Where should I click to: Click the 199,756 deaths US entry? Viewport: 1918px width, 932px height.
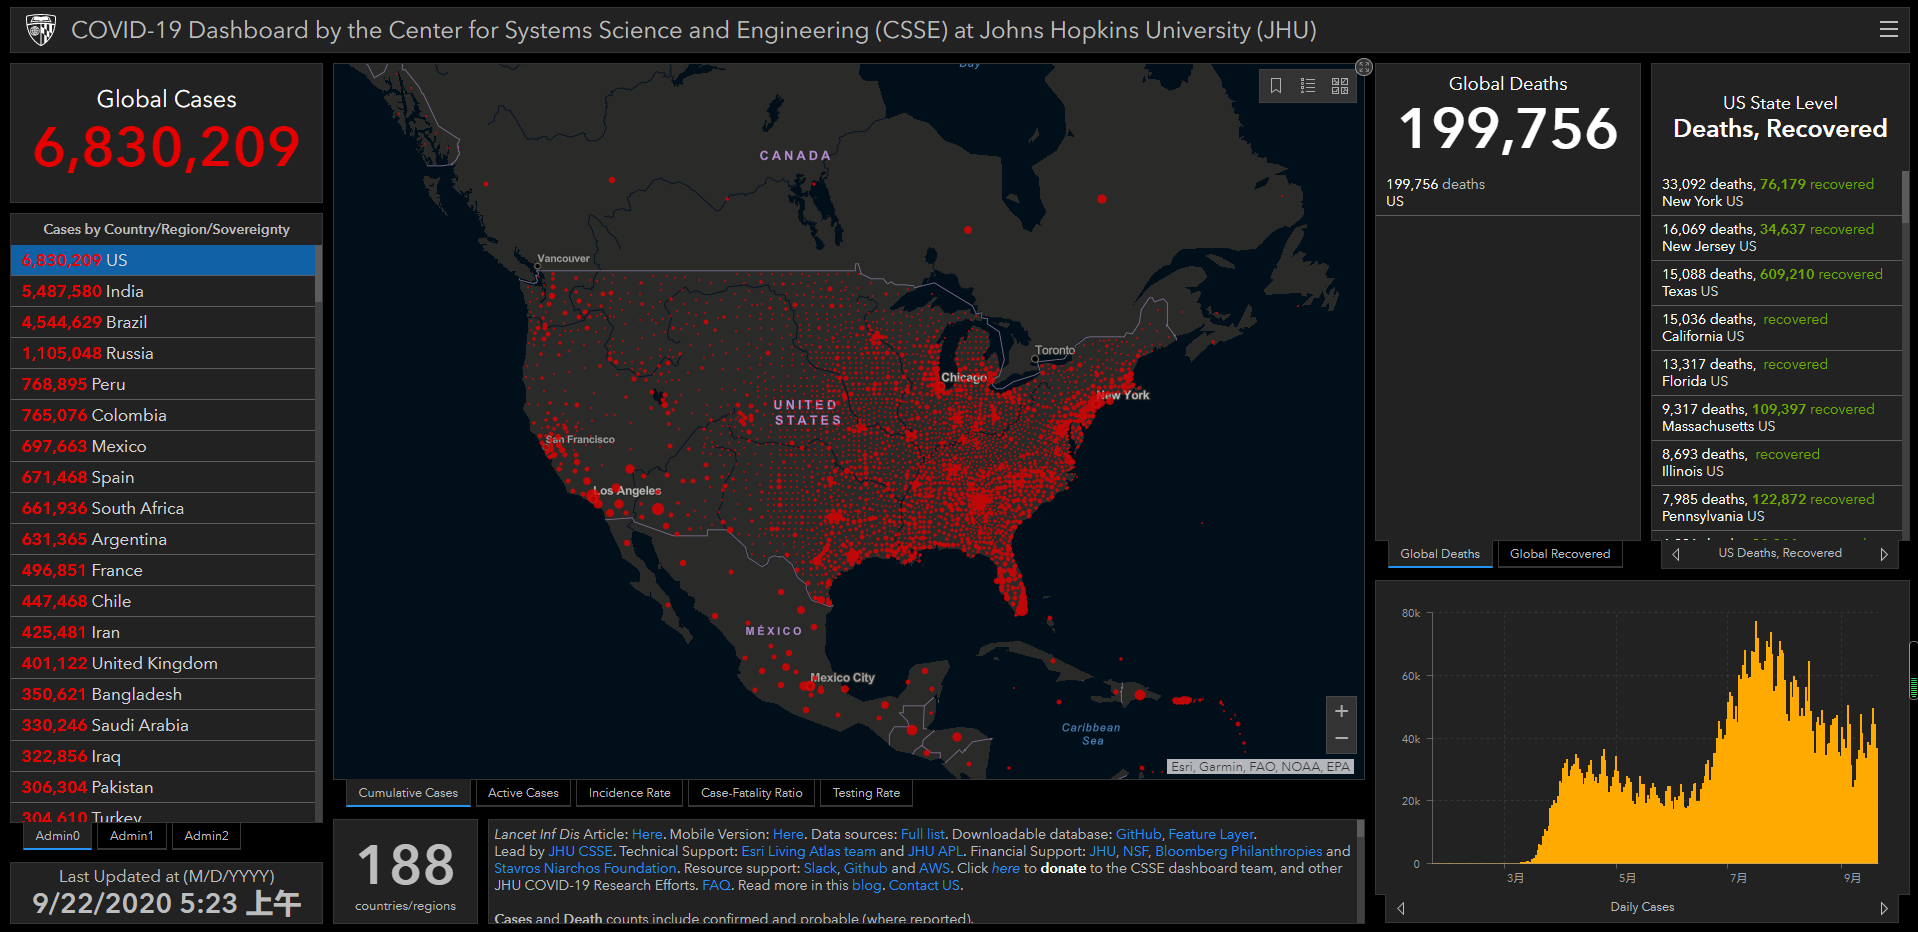pos(1508,193)
